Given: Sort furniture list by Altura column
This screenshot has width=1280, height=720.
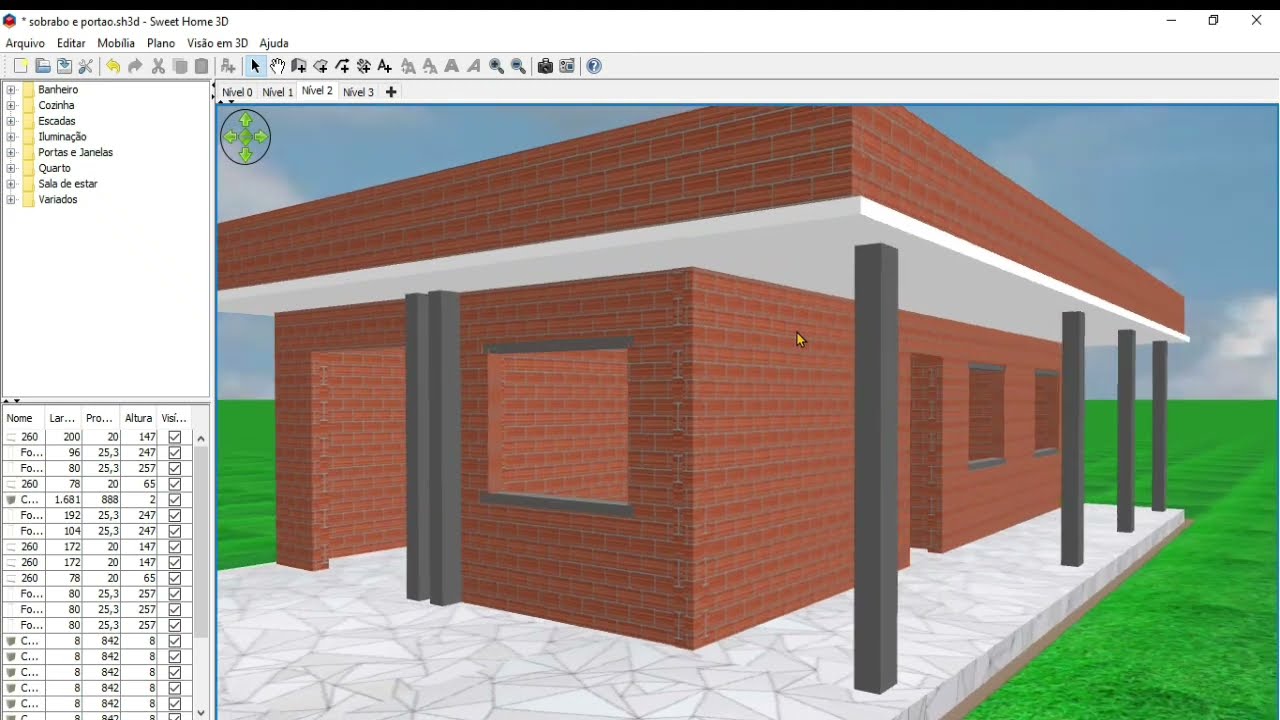Looking at the screenshot, I should click(138, 418).
